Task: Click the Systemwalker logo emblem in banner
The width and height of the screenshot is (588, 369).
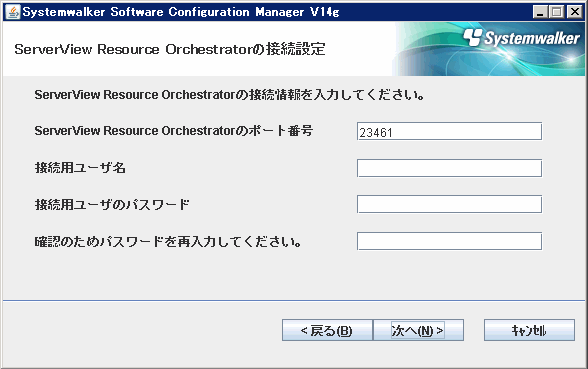Action: 472,38
